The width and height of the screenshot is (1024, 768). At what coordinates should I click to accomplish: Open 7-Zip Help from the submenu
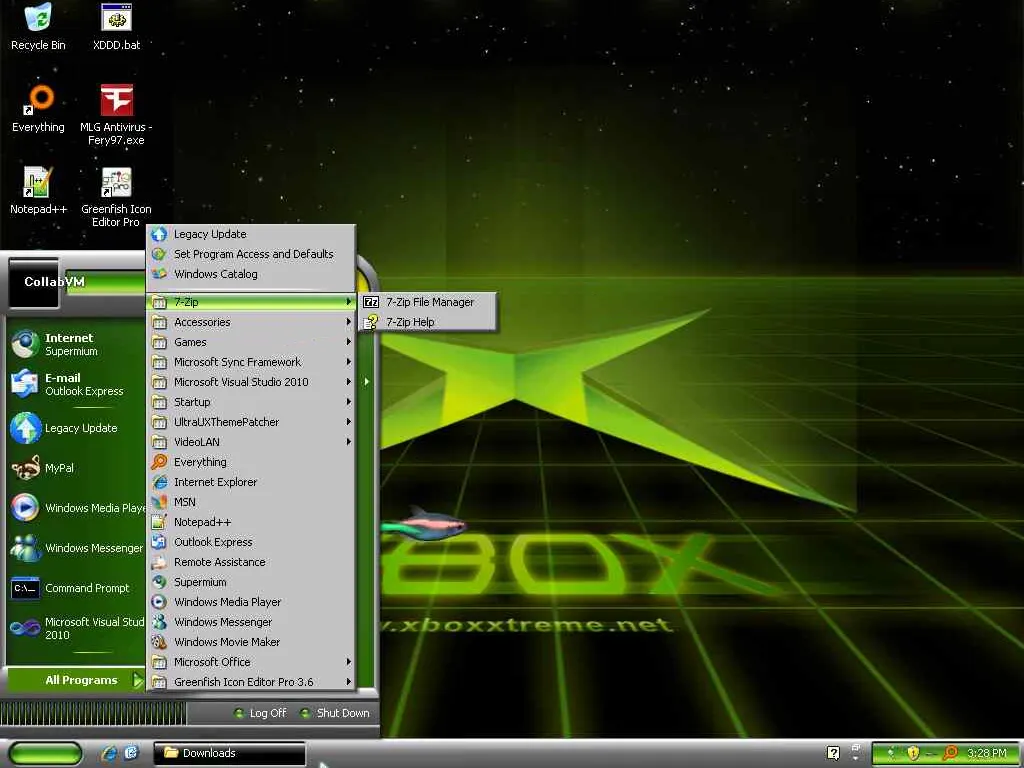(428, 322)
